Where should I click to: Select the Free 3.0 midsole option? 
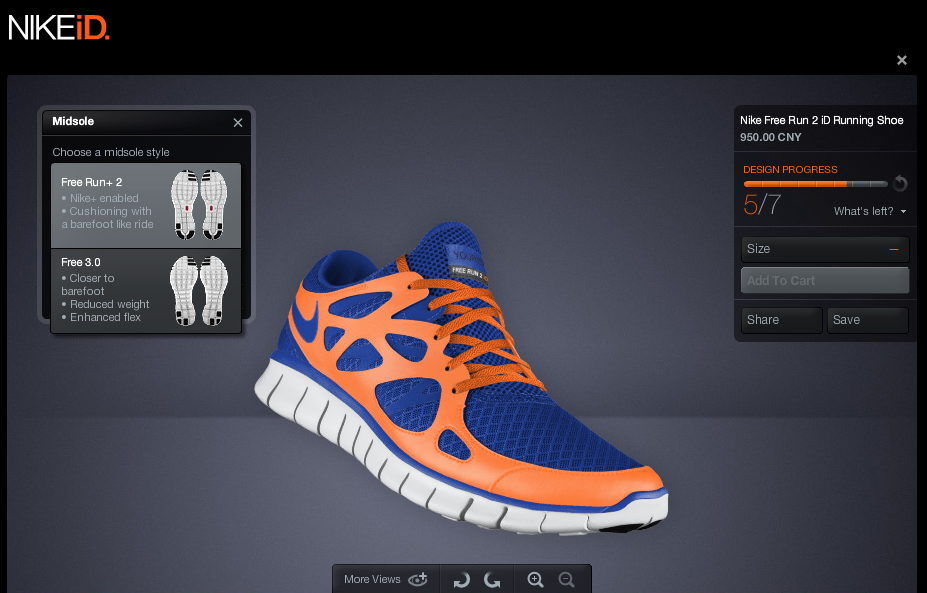(x=146, y=291)
